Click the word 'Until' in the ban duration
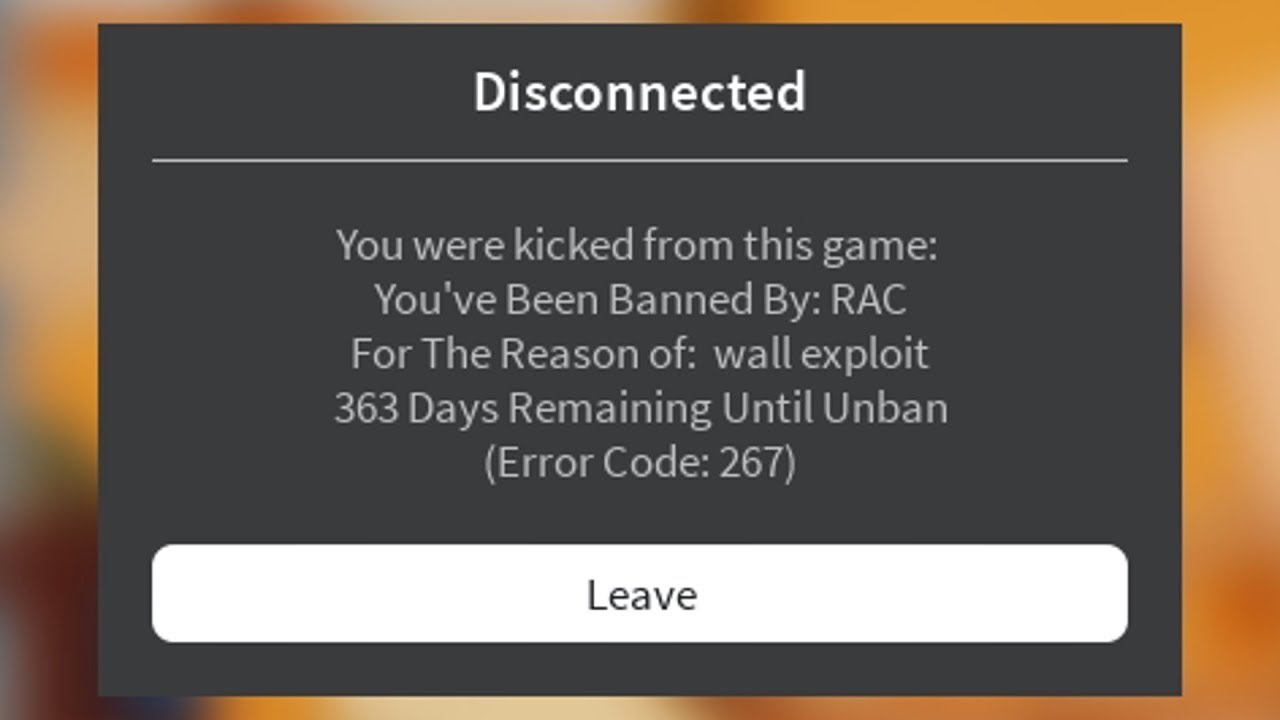Image resolution: width=1280 pixels, height=720 pixels. [x=768, y=408]
